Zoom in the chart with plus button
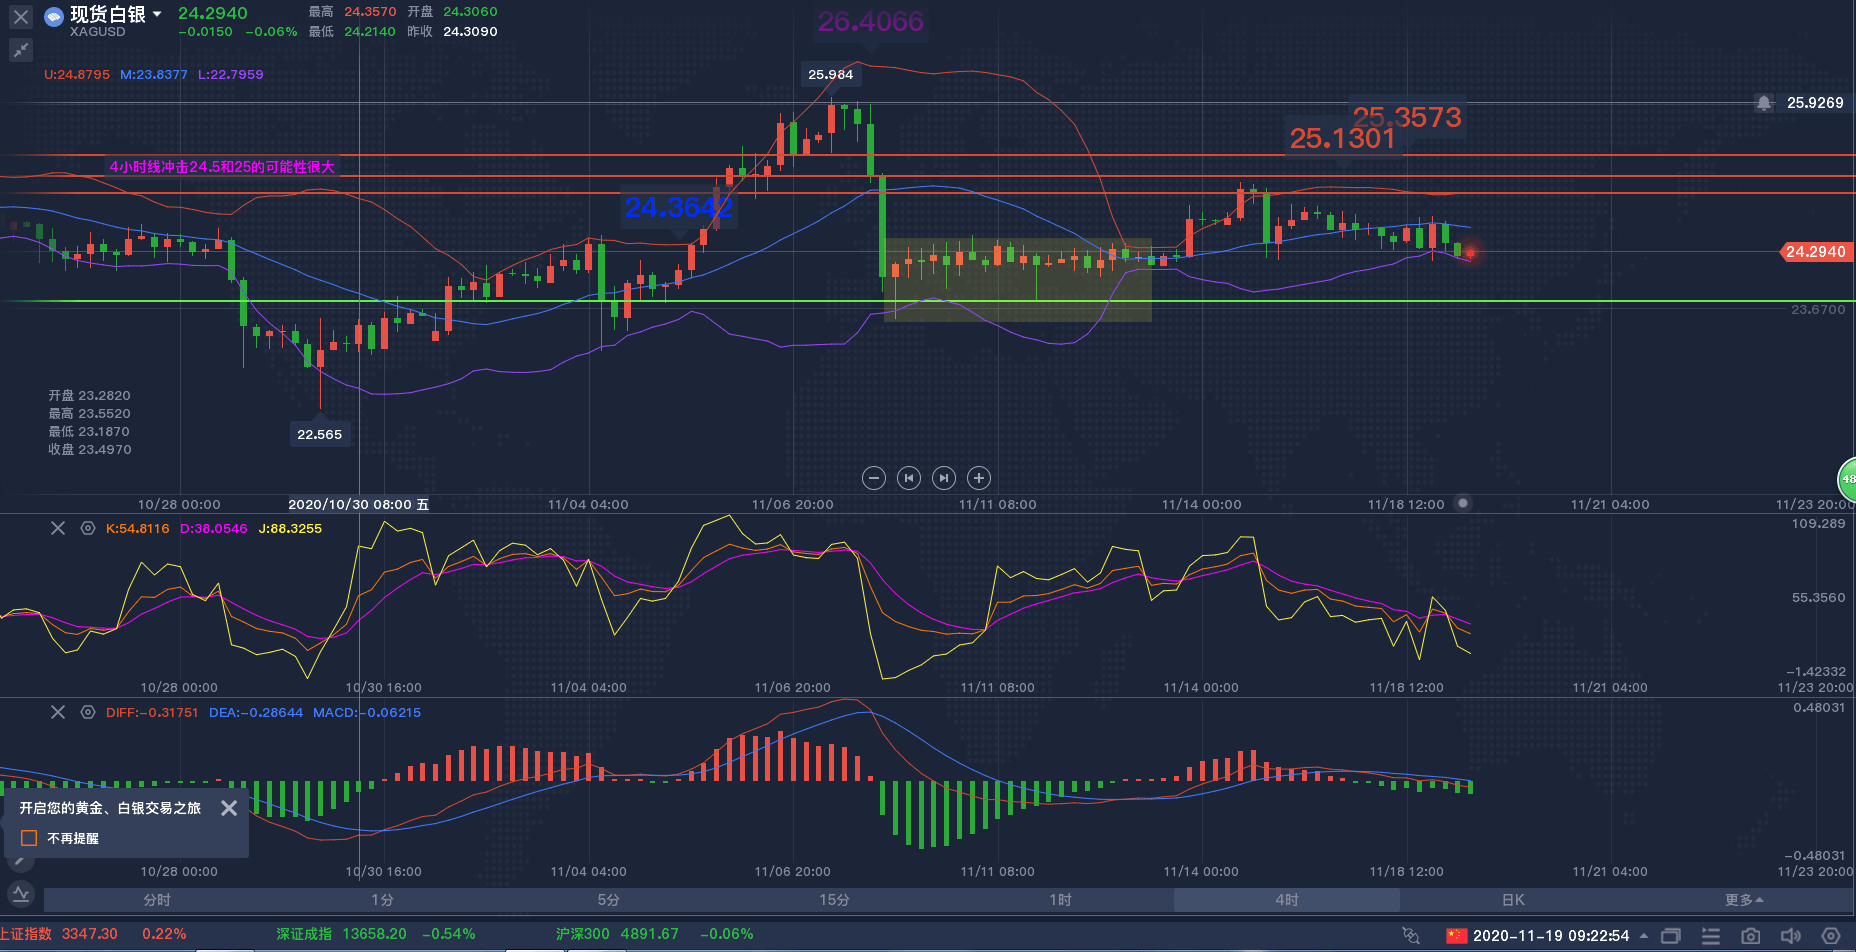Screen dimensions: 1856x952 point(979,478)
